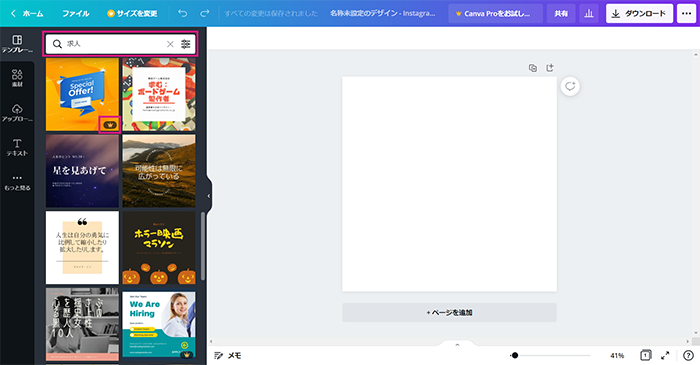Expand the bottom page thumbnails chevron
Image resolution: width=700 pixels, height=365 pixels.
[x=457, y=344]
